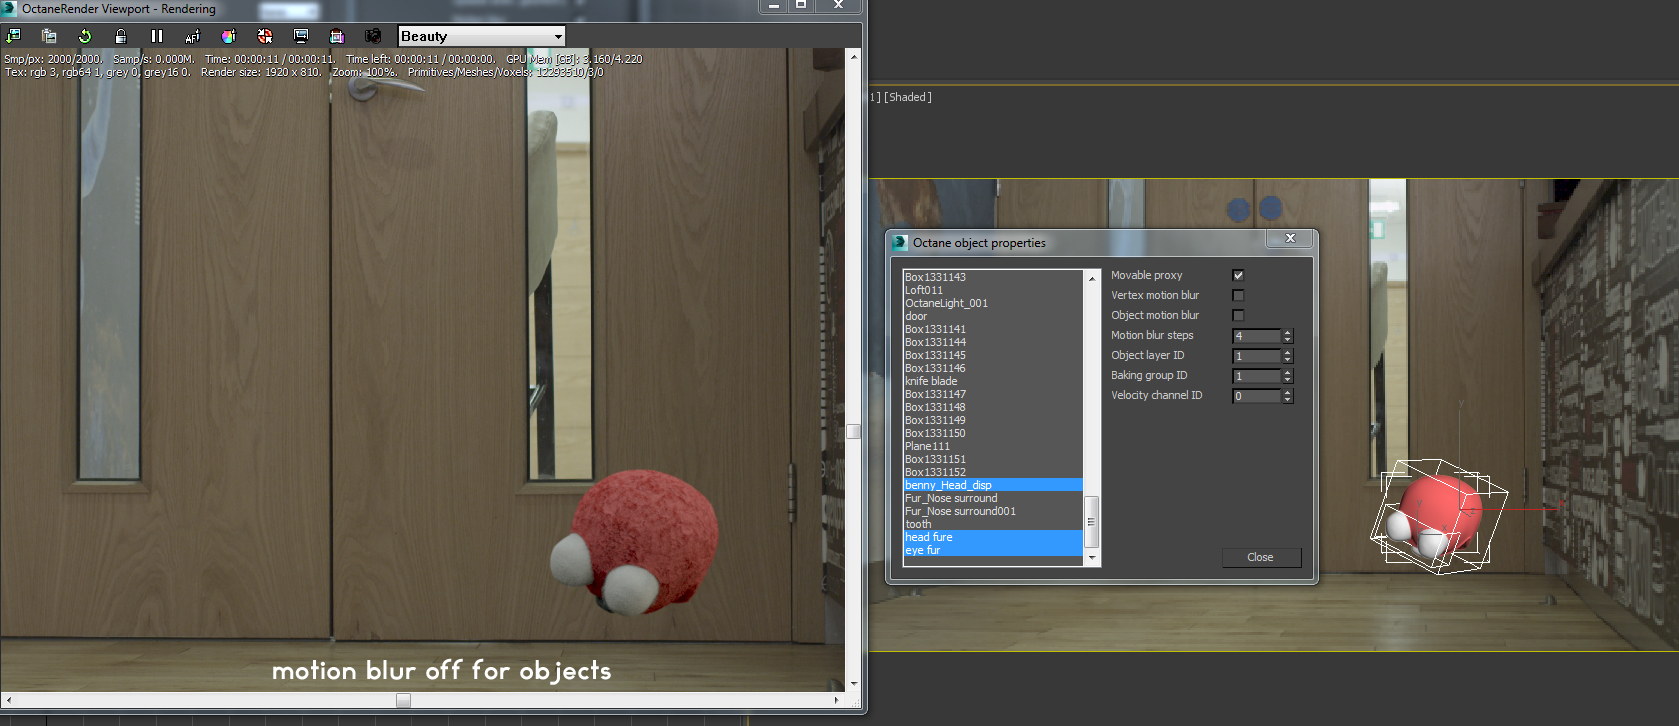Decrease Velocity channel ID with the down arrow
Screen dimensions: 1679x726
[1288, 400]
